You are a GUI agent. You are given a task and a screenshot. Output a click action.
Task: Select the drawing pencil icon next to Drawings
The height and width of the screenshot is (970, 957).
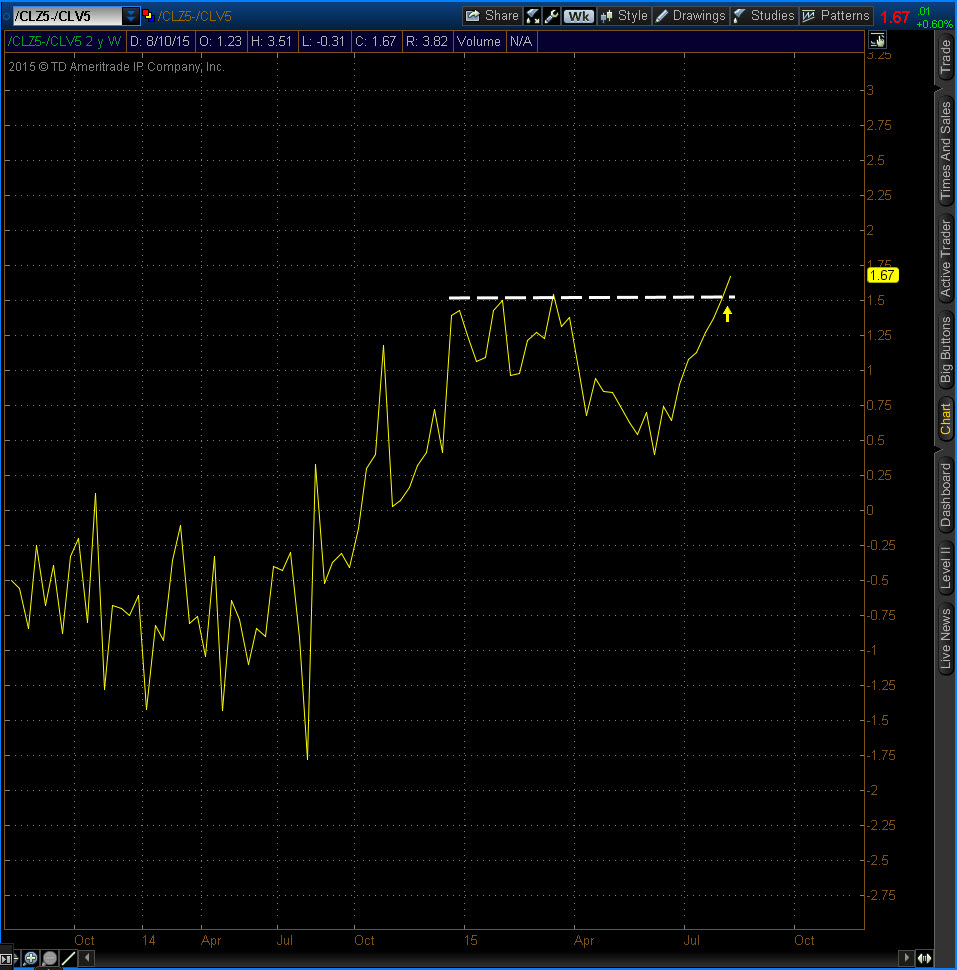point(661,15)
